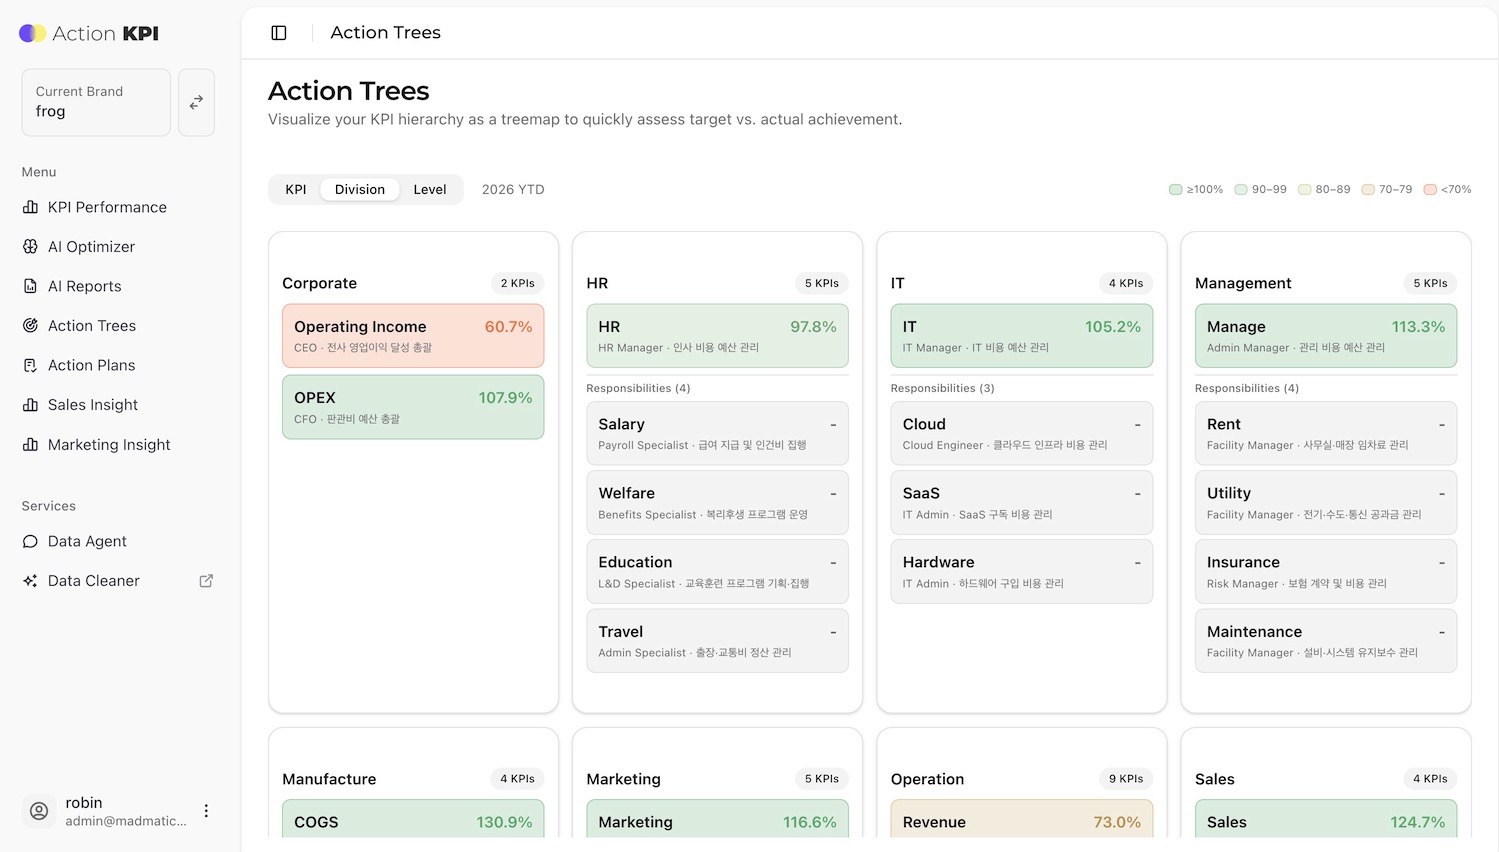Expand the Salary responsibility card
Screen dimensions: 1499x852
(717, 434)
